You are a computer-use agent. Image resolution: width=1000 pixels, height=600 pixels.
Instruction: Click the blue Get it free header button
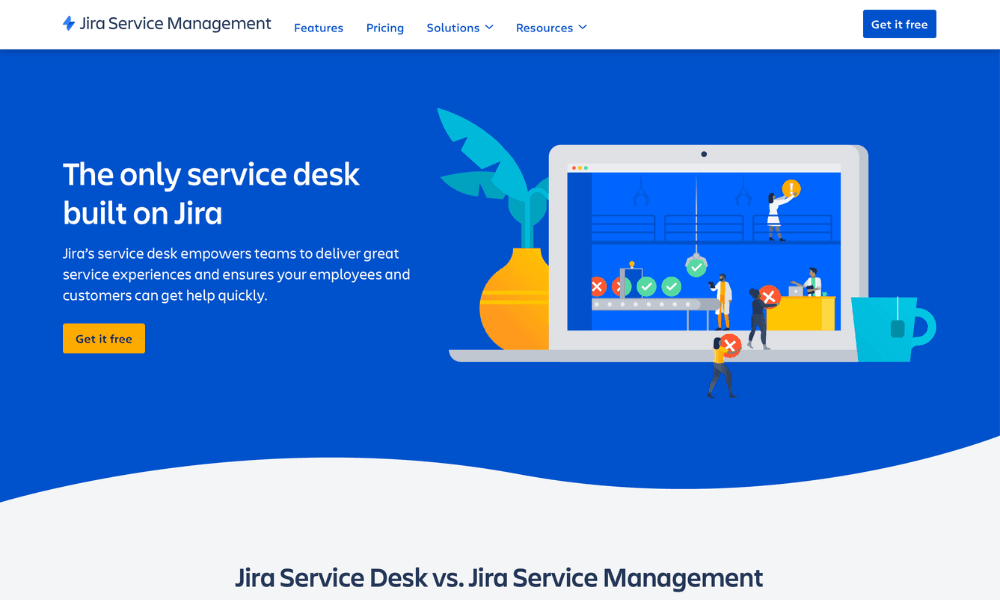tap(899, 24)
